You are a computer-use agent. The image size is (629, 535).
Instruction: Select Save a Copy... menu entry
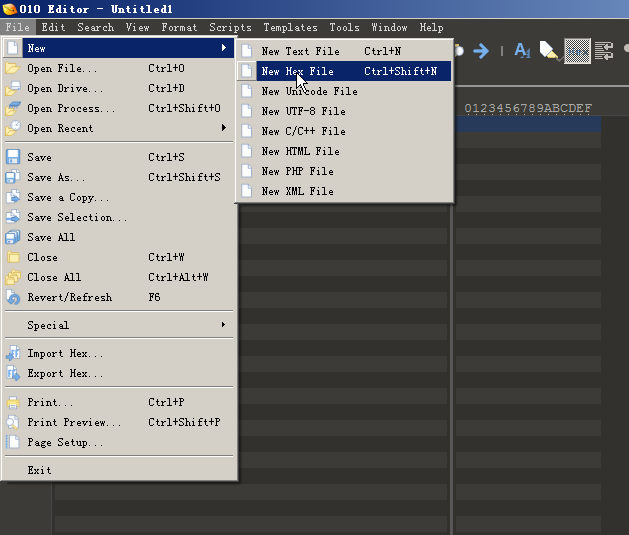[119, 197]
